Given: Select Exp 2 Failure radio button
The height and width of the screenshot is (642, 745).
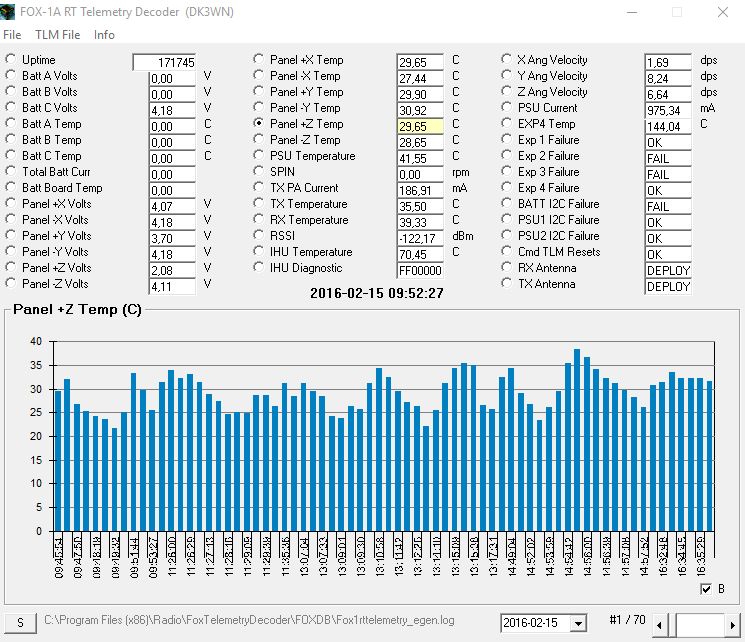Looking at the screenshot, I should (x=506, y=155).
